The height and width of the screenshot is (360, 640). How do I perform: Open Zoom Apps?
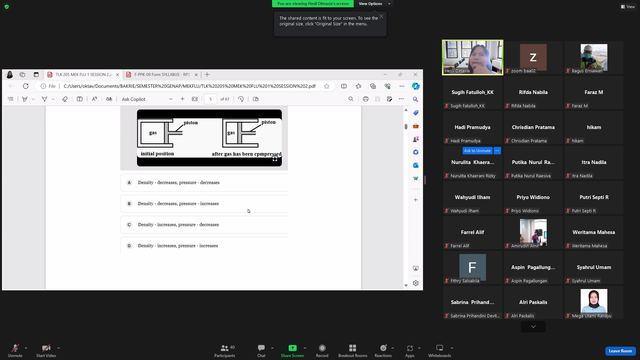tap(410, 350)
